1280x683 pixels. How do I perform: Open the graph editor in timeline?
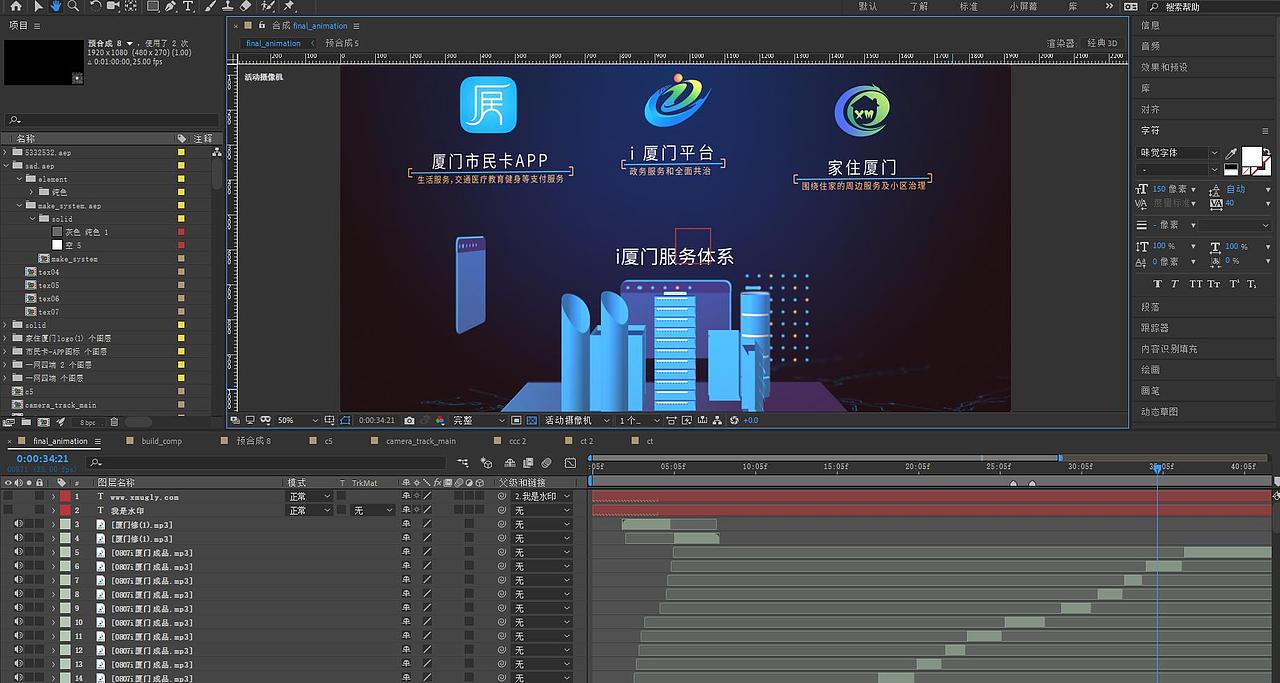click(570, 463)
